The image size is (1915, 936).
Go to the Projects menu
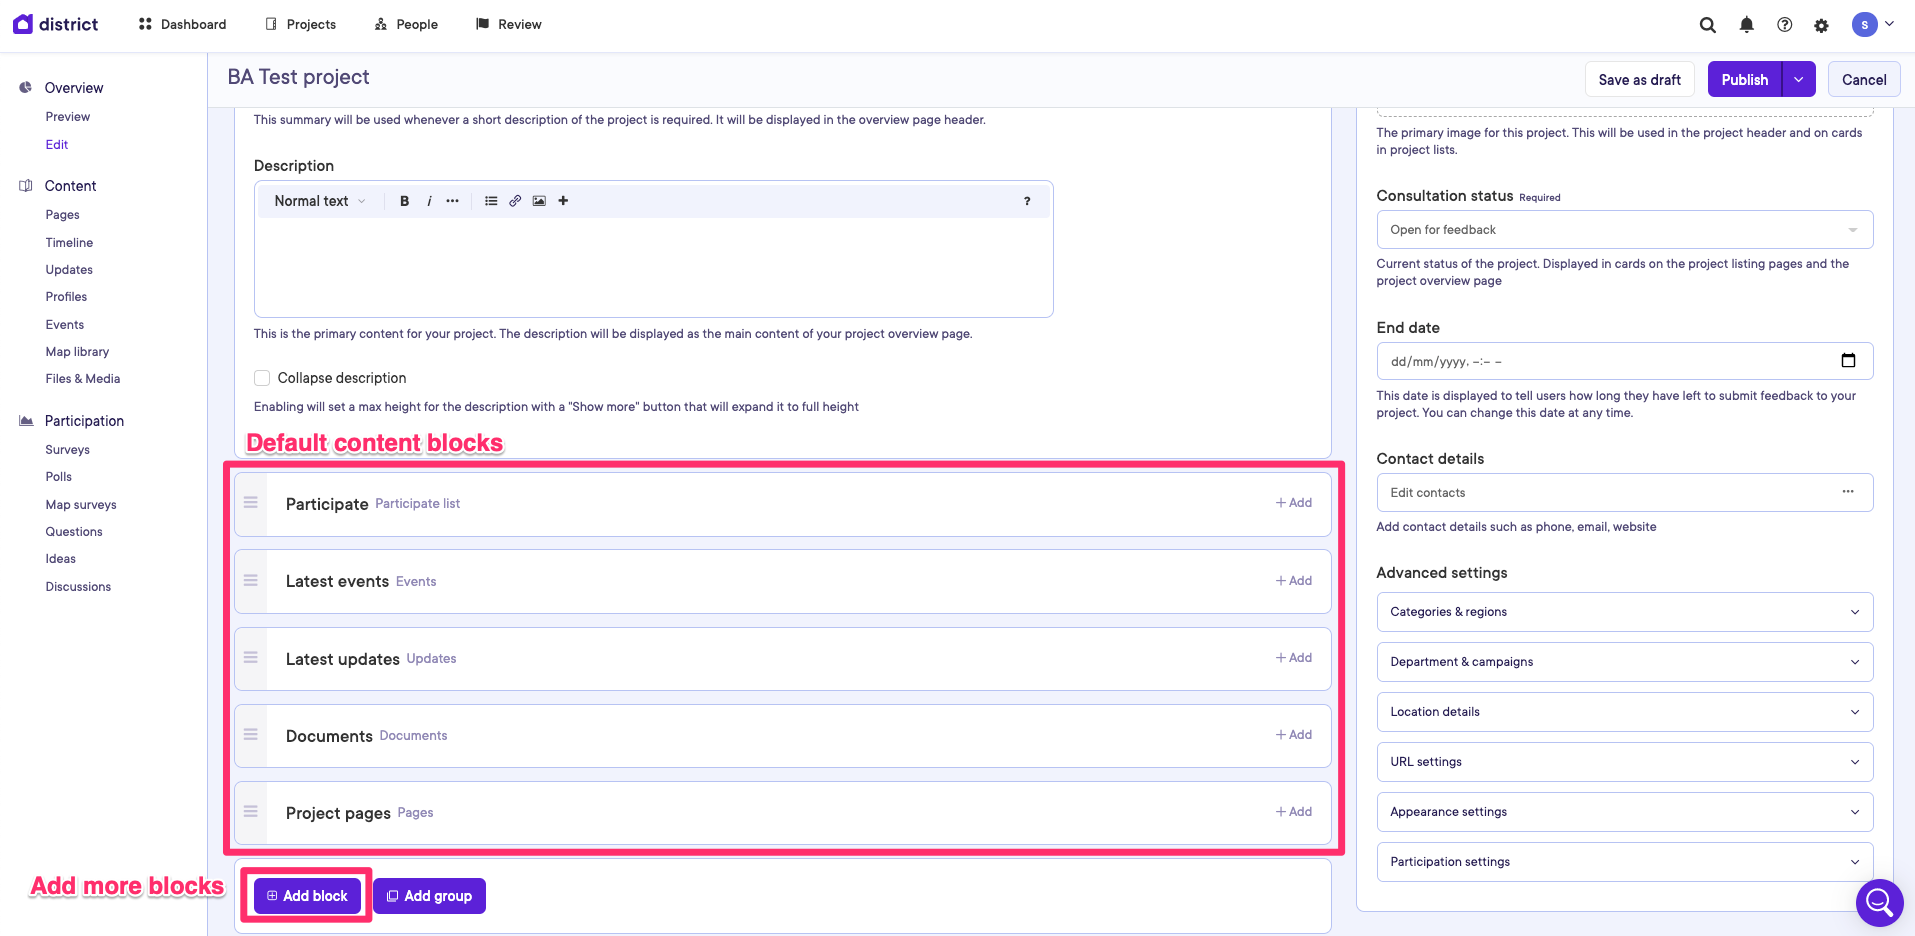tap(301, 24)
